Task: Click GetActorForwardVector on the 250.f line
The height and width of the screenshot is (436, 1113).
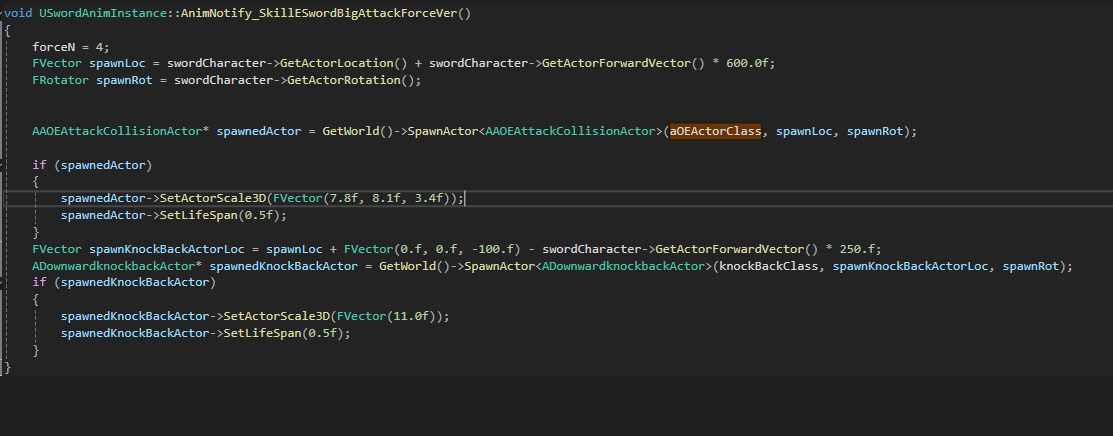Action: (730, 249)
